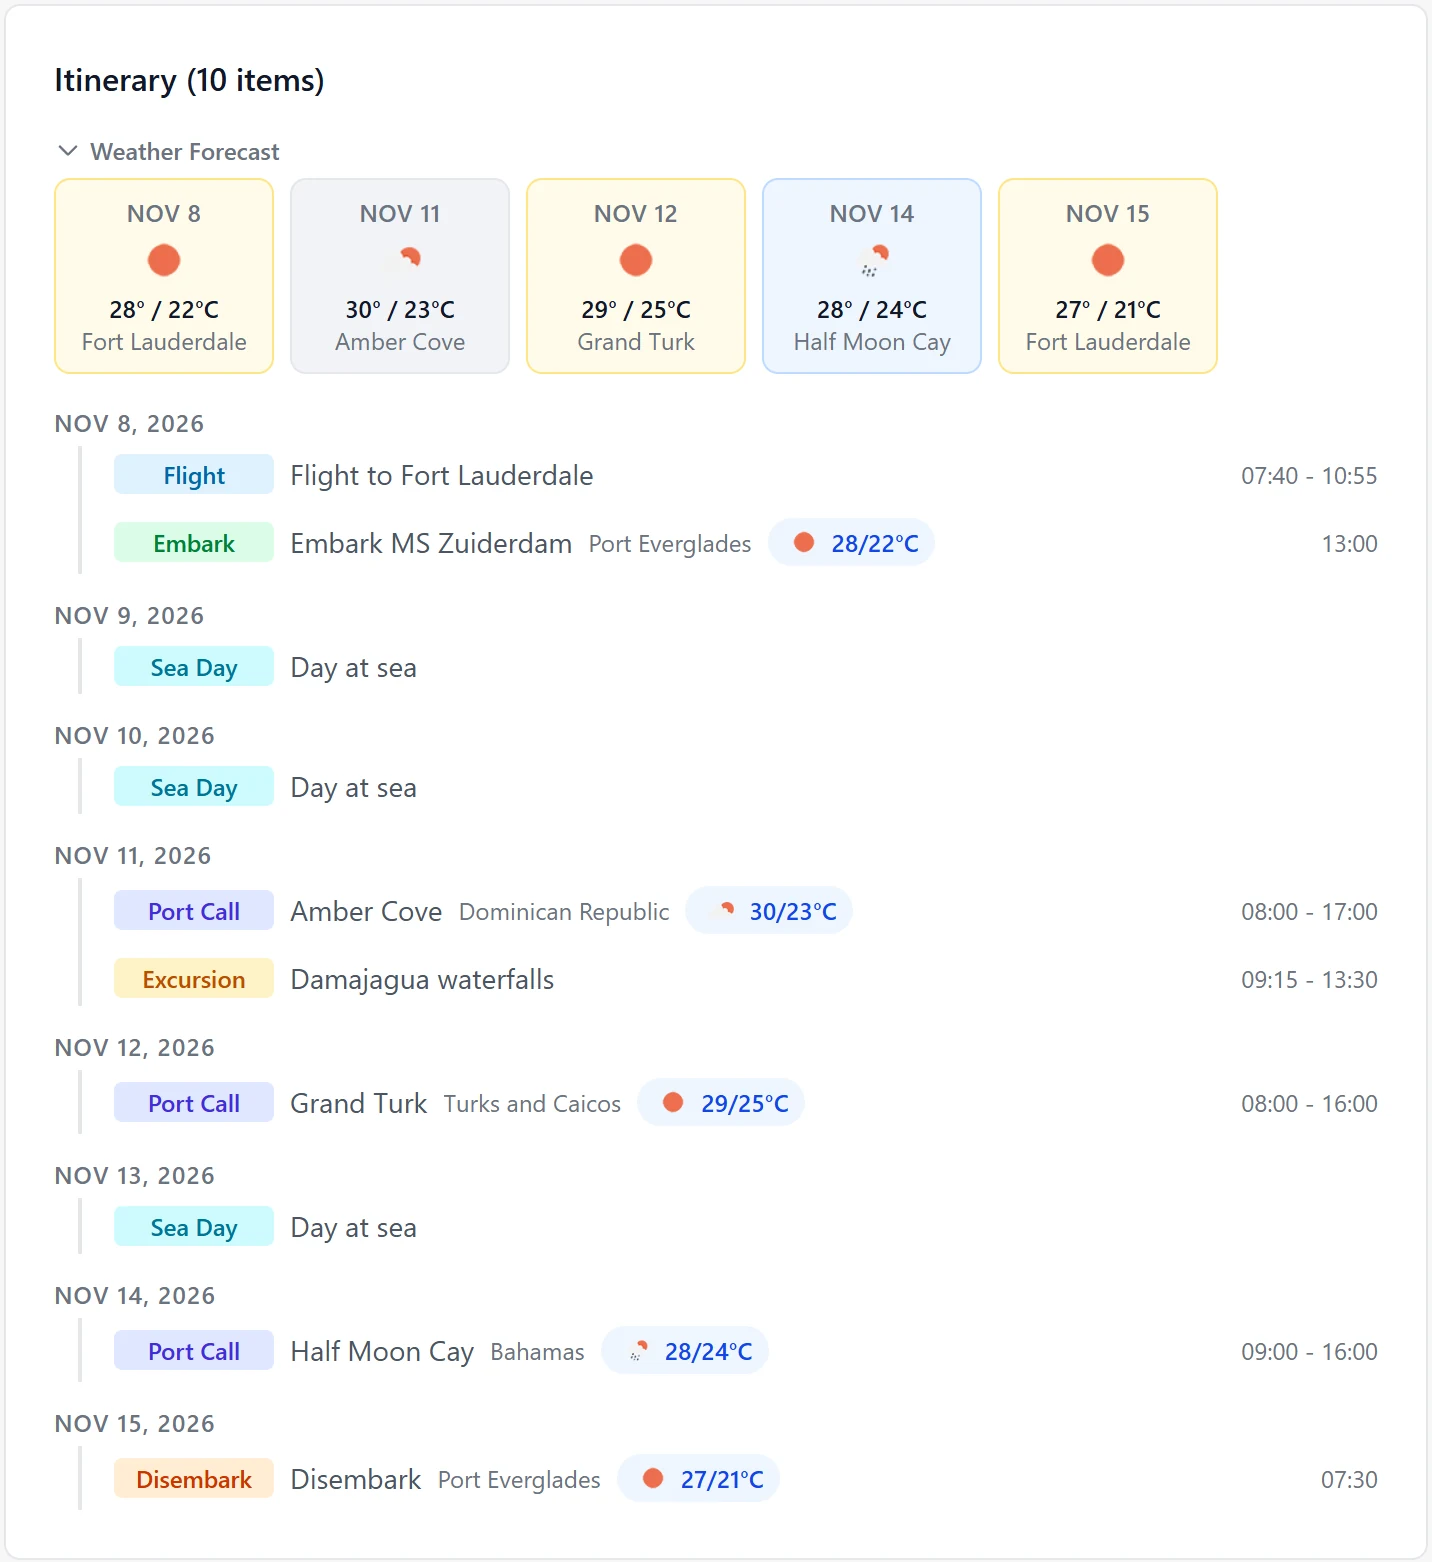This screenshot has width=1432, height=1562.
Task: Click the Embark tag badge
Action: (x=194, y=543)
